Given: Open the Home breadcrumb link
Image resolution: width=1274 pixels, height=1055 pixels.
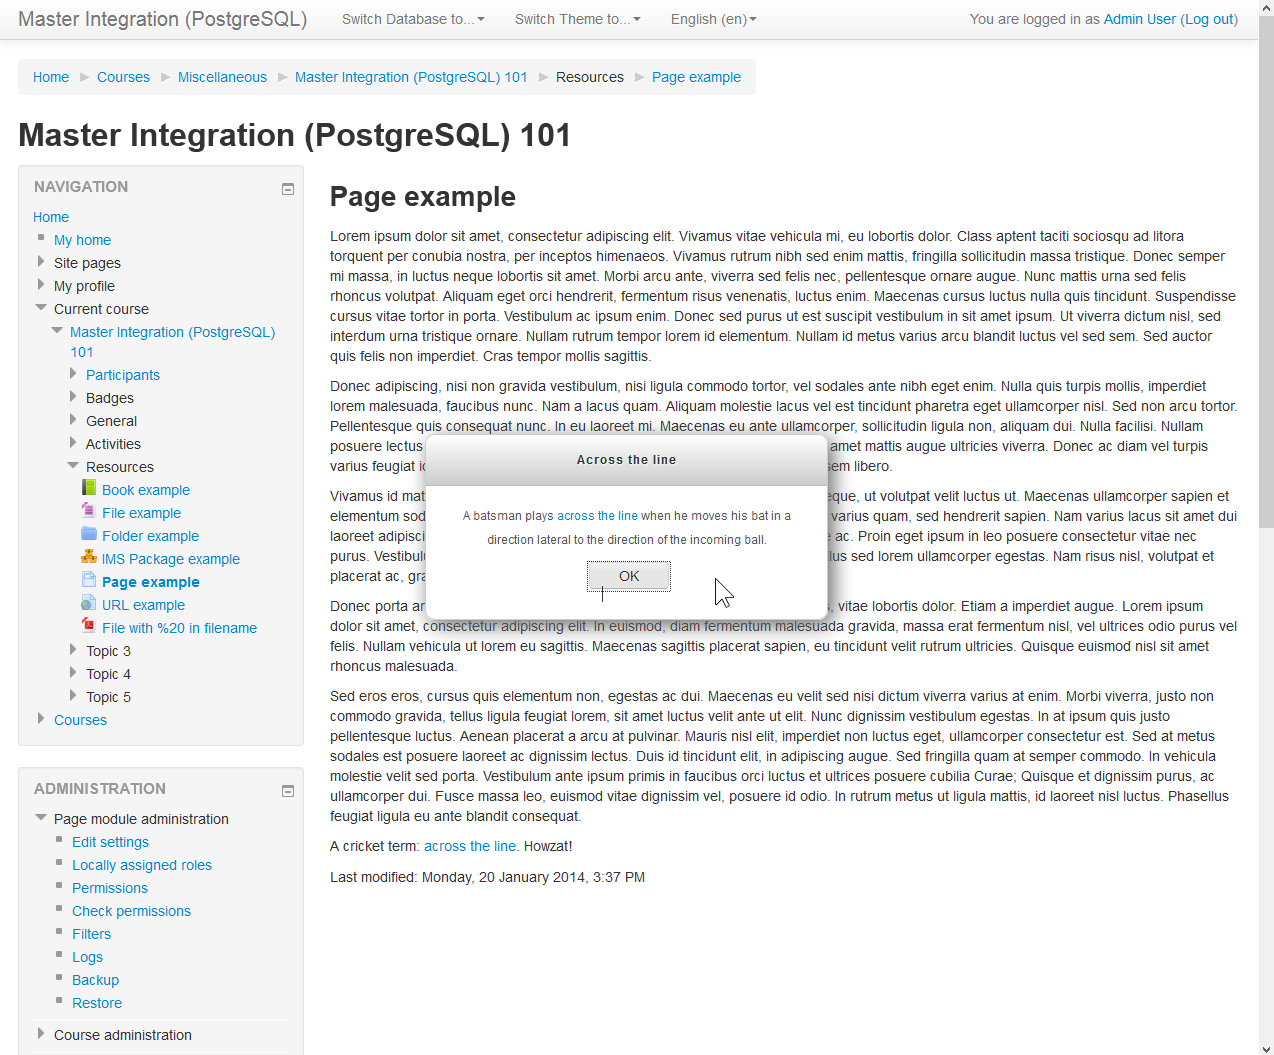Looking at the screenshot, I should tap(51, 77).
